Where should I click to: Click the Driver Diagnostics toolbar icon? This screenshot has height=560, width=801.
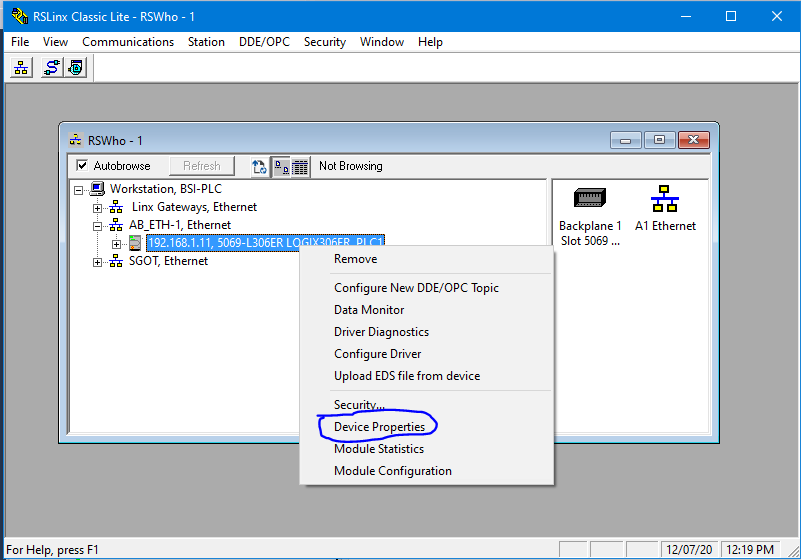76,67
